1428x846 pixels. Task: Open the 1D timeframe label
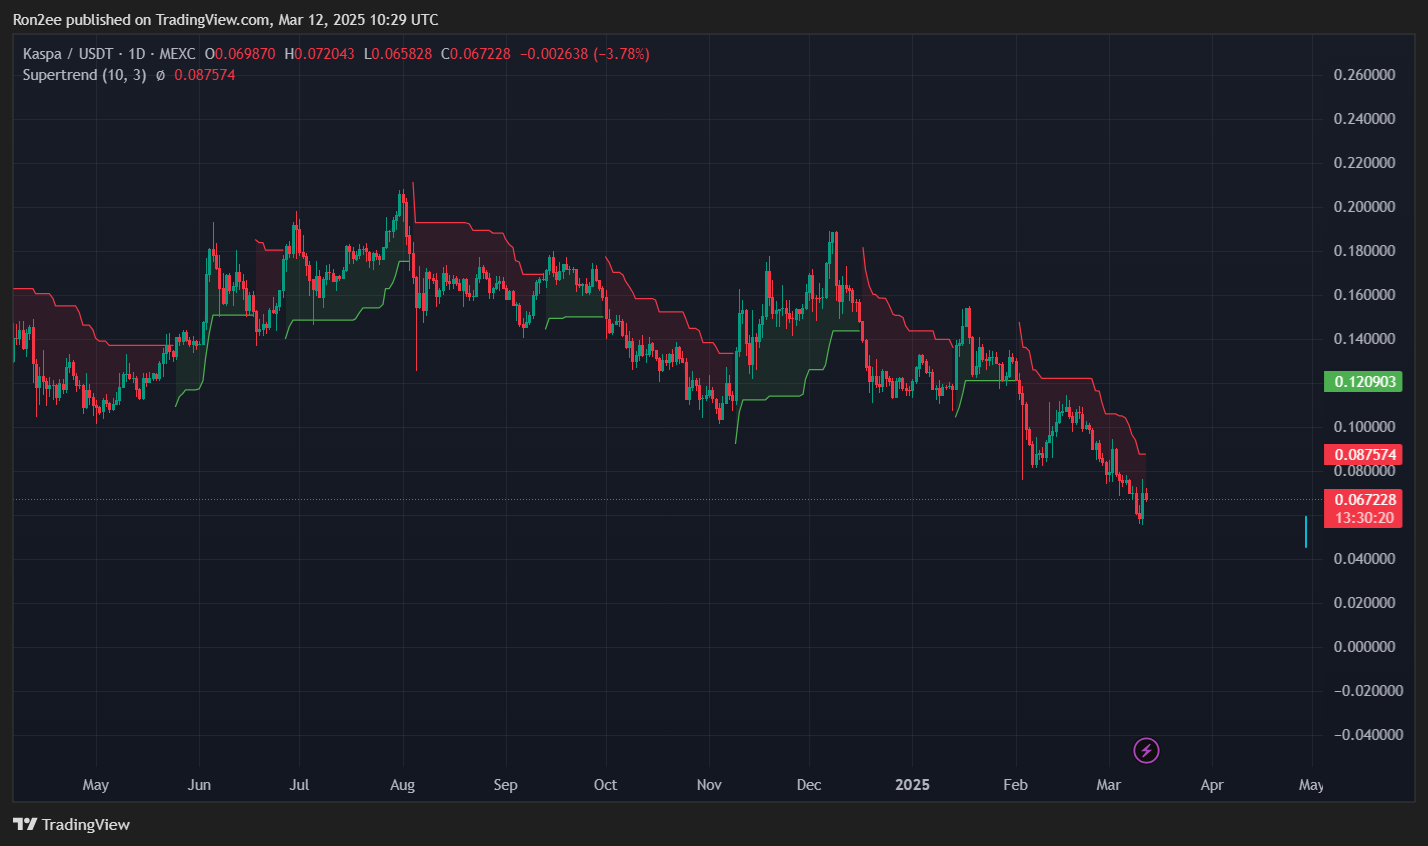coord(139,53)
